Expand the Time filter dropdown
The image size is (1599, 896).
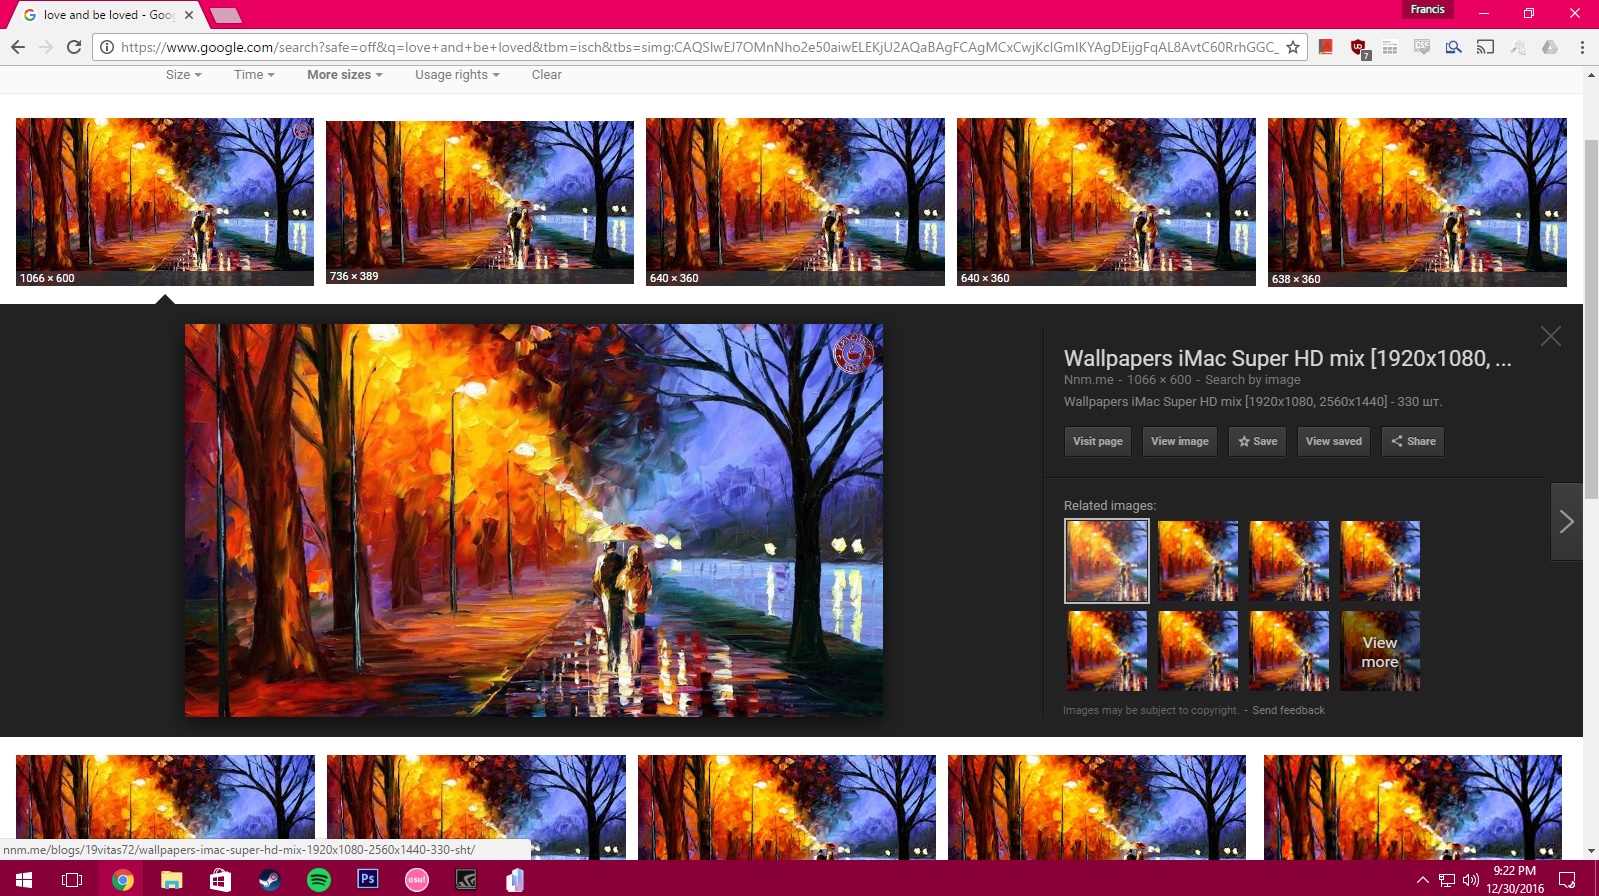(x=254, y=75)
